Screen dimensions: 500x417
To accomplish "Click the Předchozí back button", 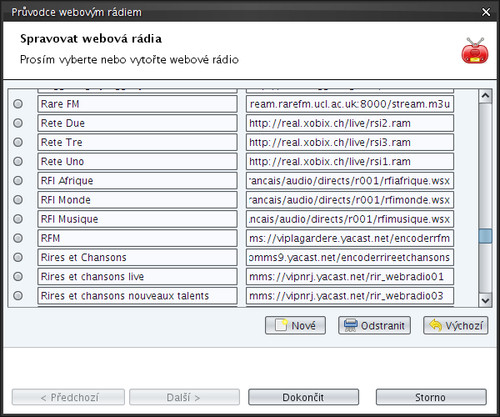I will coord(68,397).
